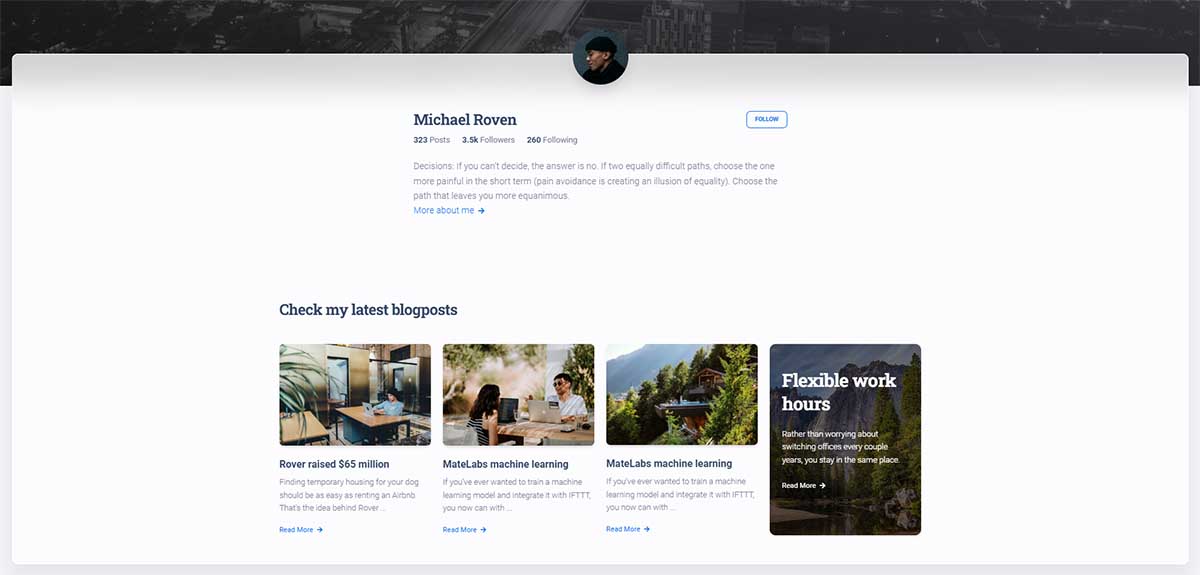View the 3.5k Followers list
Screen dimensions: 1200x575
pos(488,140)
